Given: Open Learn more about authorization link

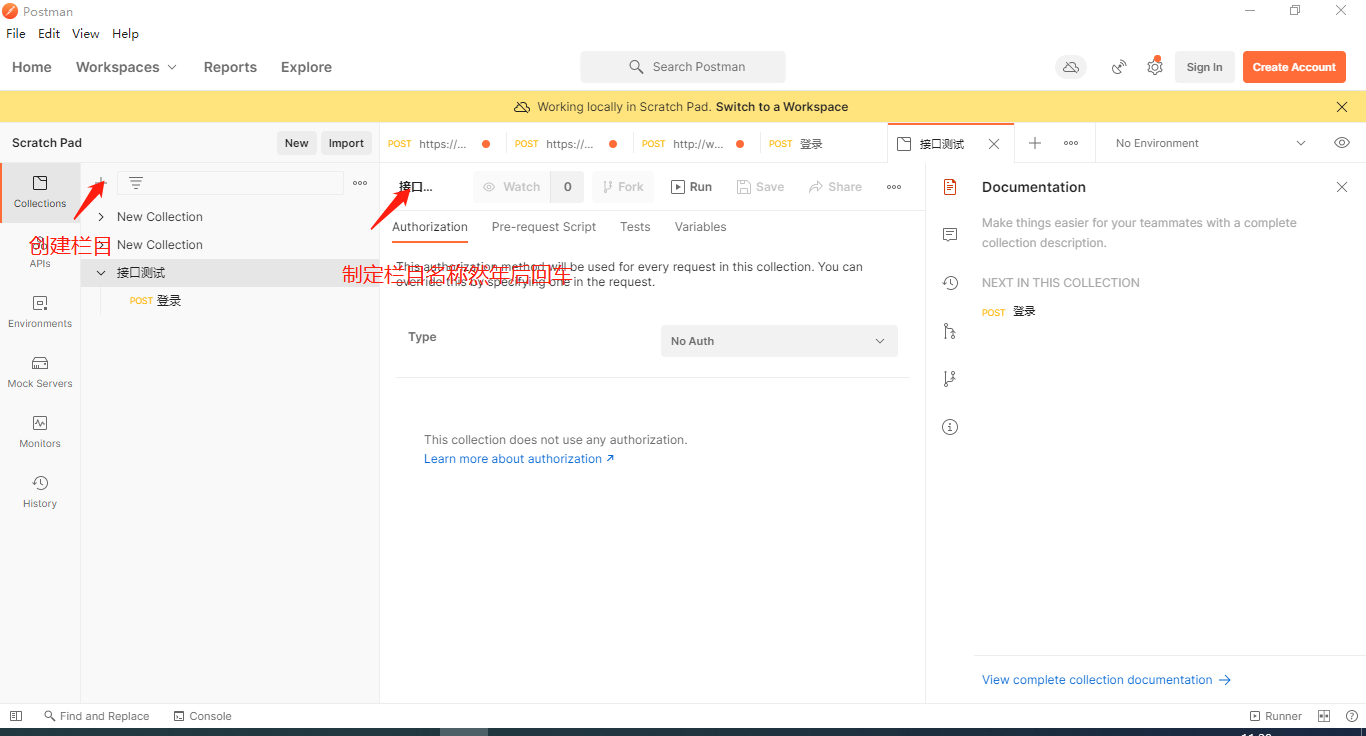Looking at the screenshot, I should pos(519,459).
